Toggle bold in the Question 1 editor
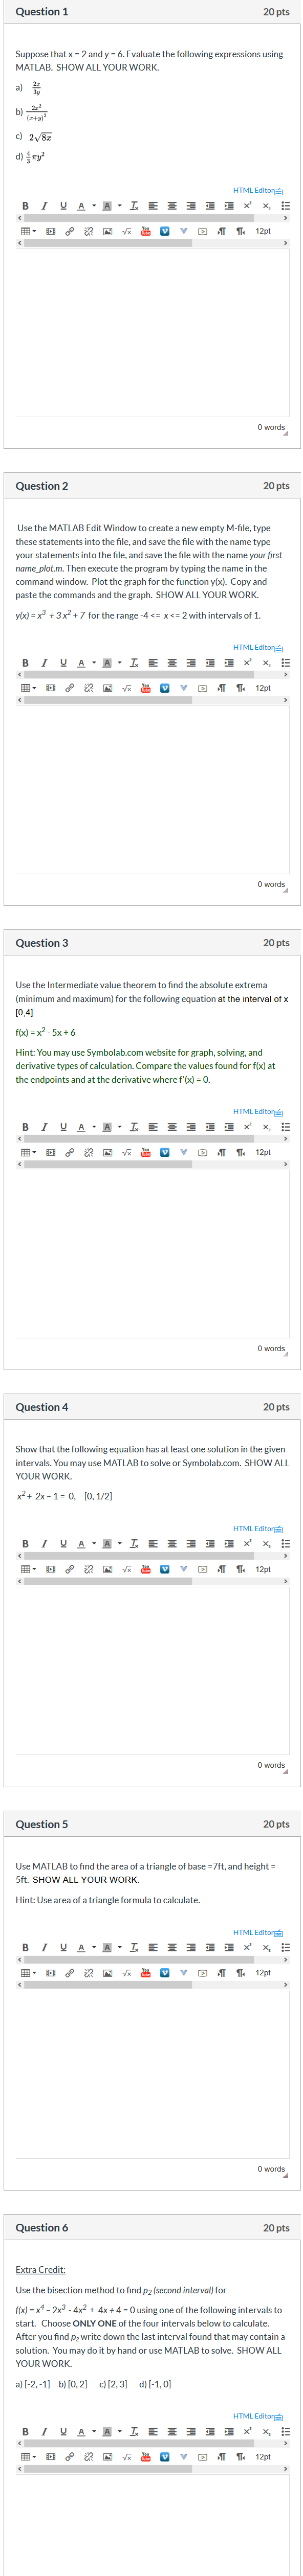 [25, 206]
